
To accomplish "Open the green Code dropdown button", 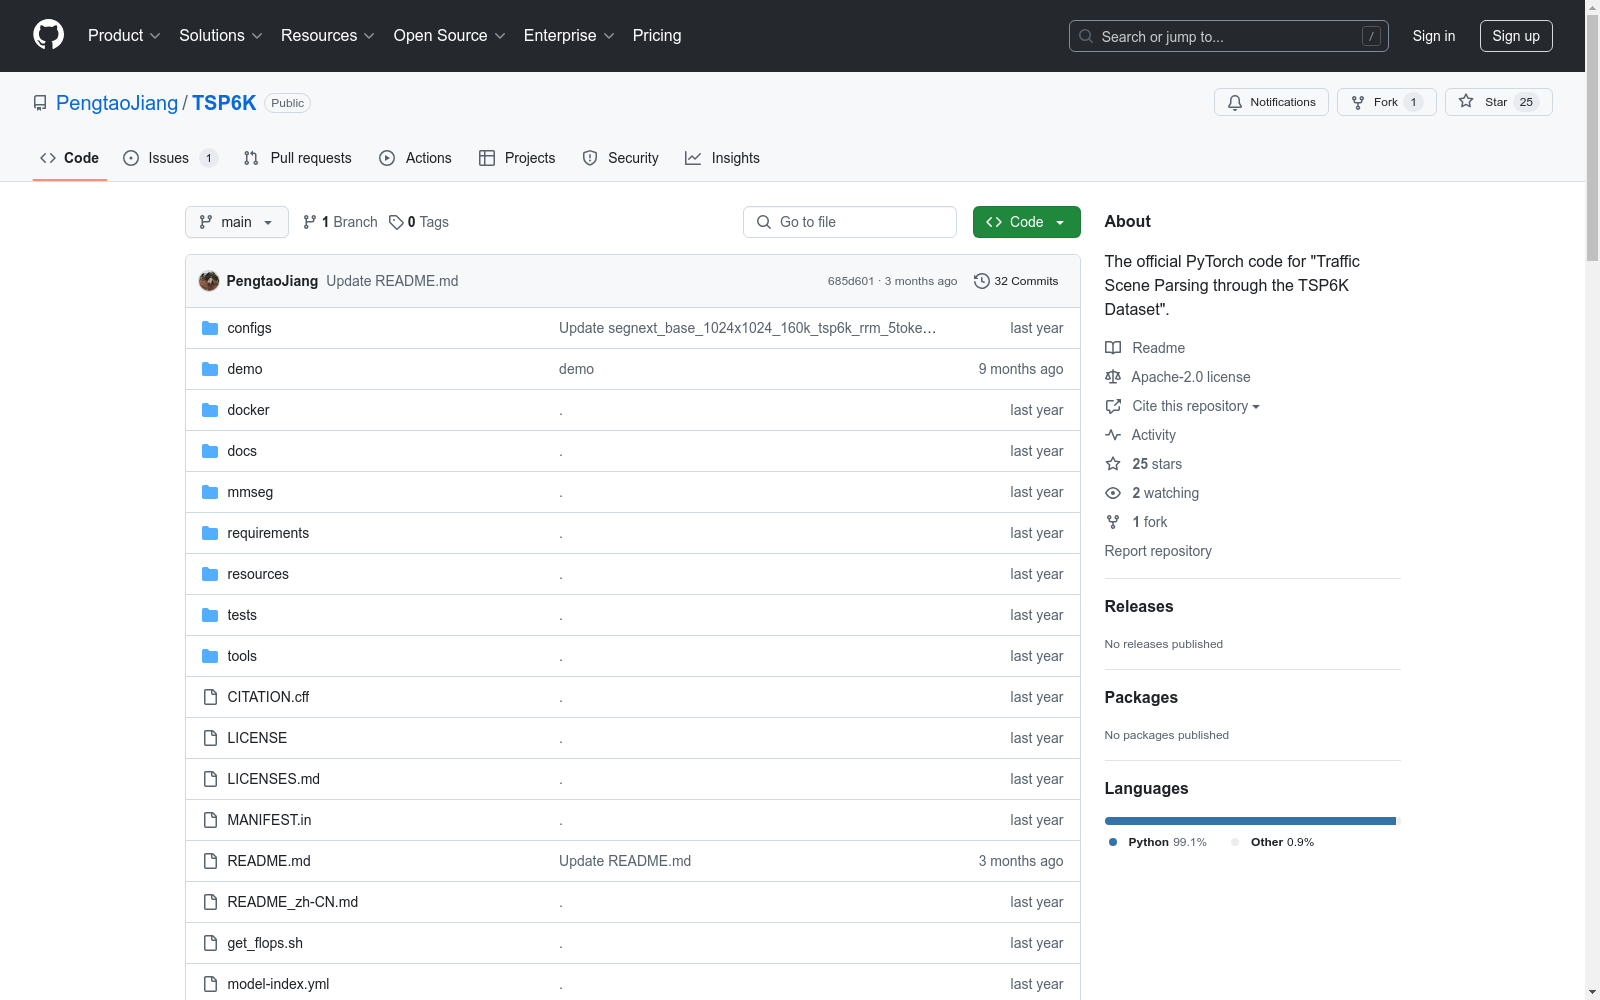I will pos(1027,222).
